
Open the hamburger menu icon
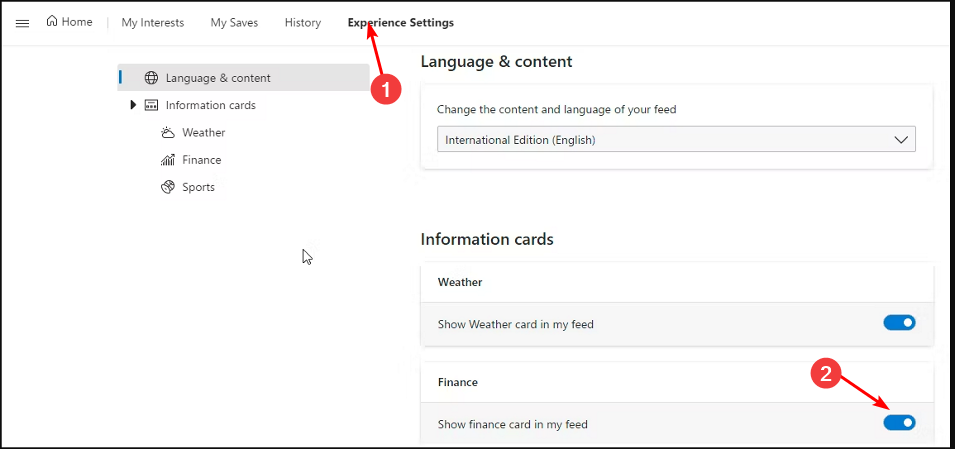click(22, 23)
